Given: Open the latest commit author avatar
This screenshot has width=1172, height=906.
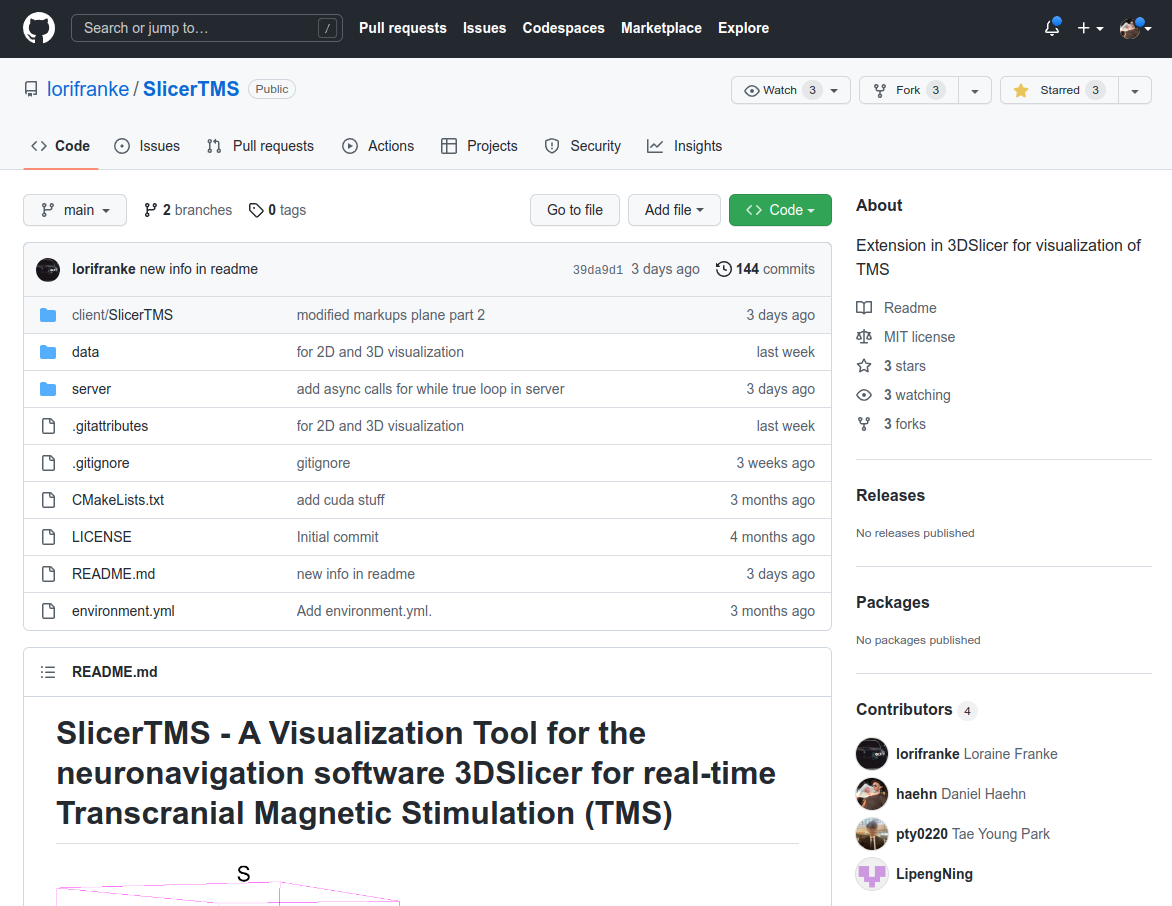Looking at the screenshot, I should click(x=48, y=269).
